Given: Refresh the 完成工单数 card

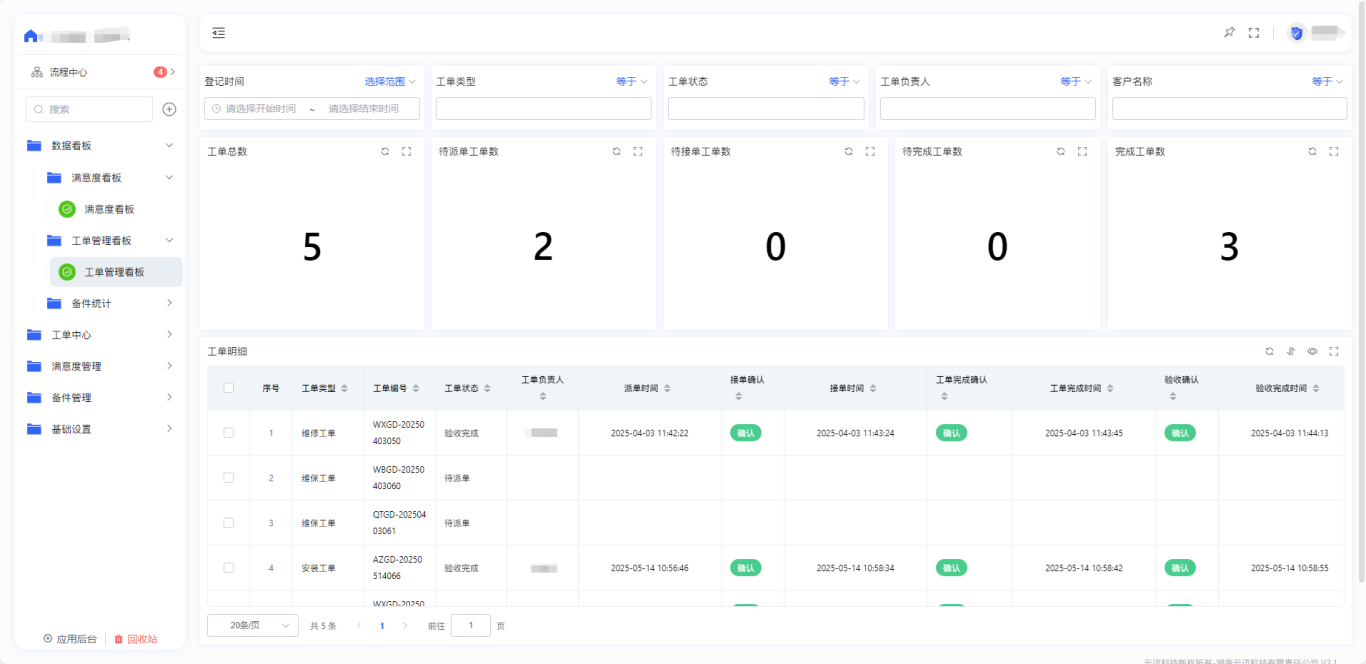Looking at the screenshot, I should (x=1312, y=151).
